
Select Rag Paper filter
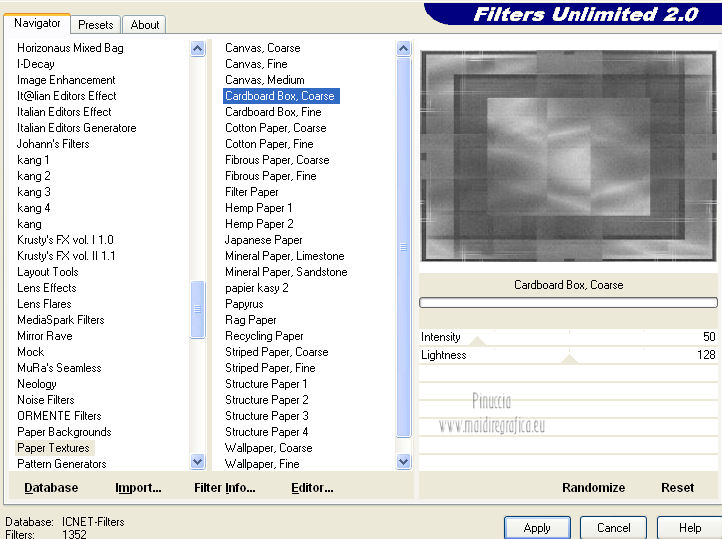250,320
